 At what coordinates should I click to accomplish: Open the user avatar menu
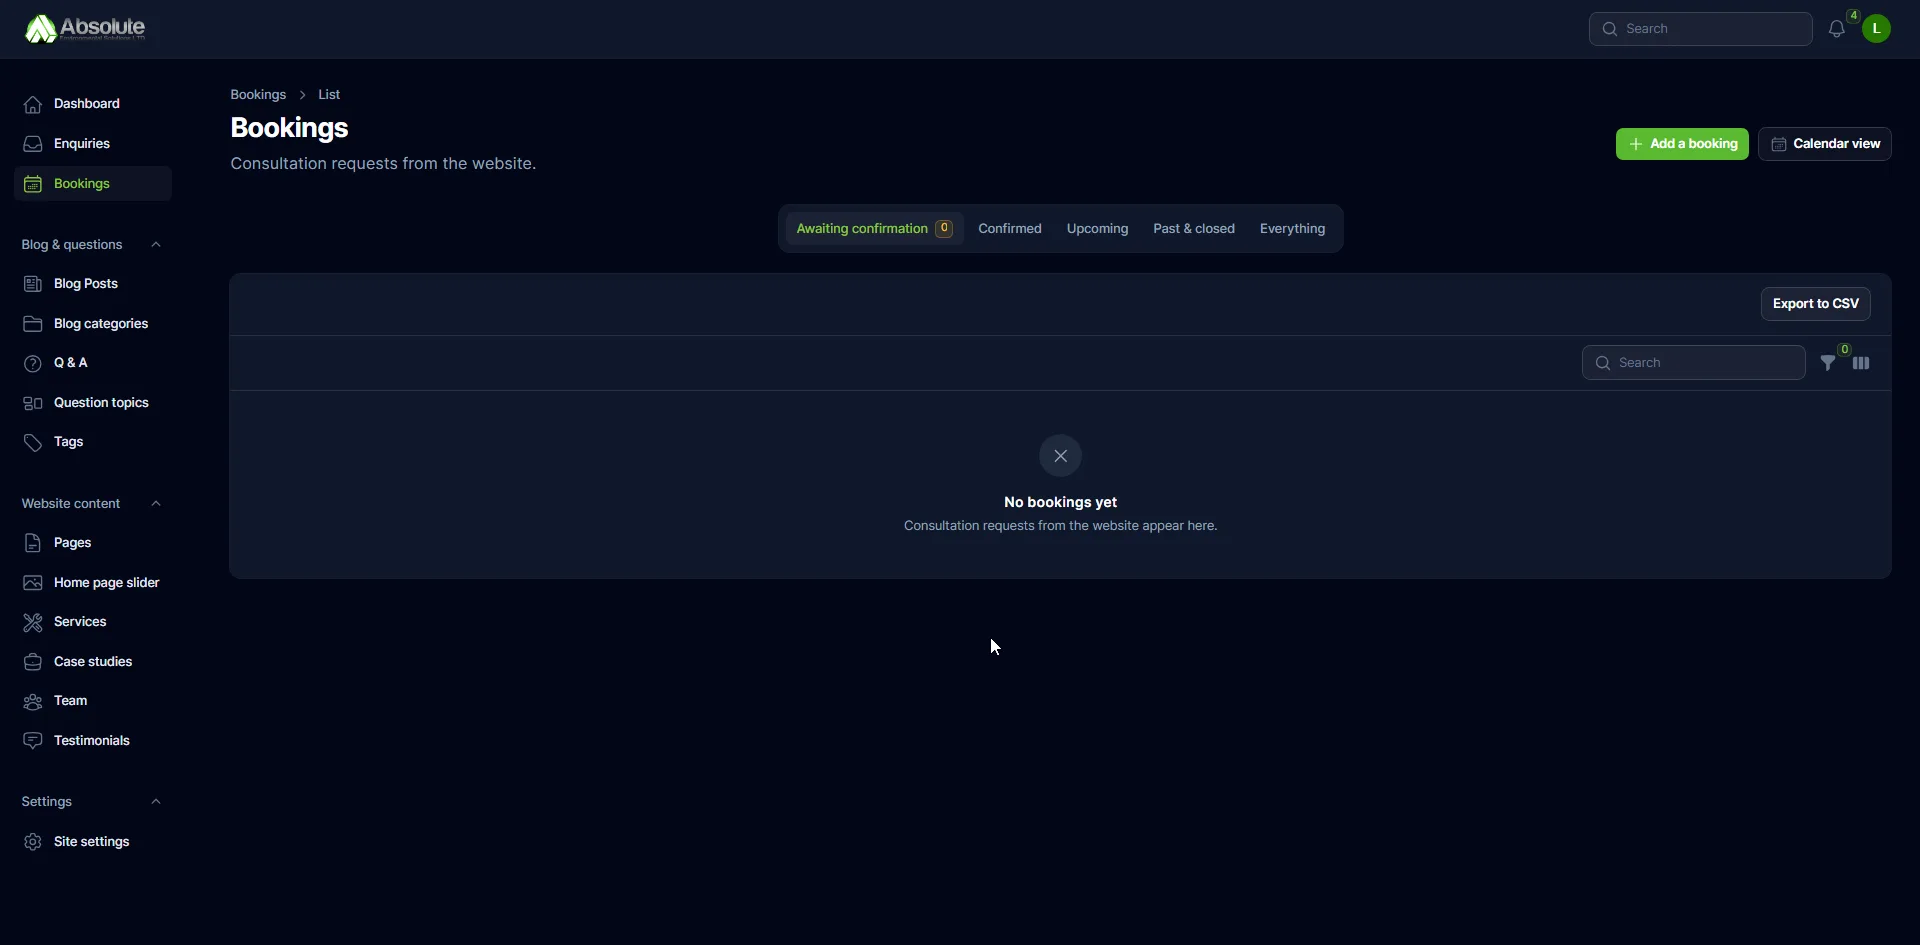1876,29
